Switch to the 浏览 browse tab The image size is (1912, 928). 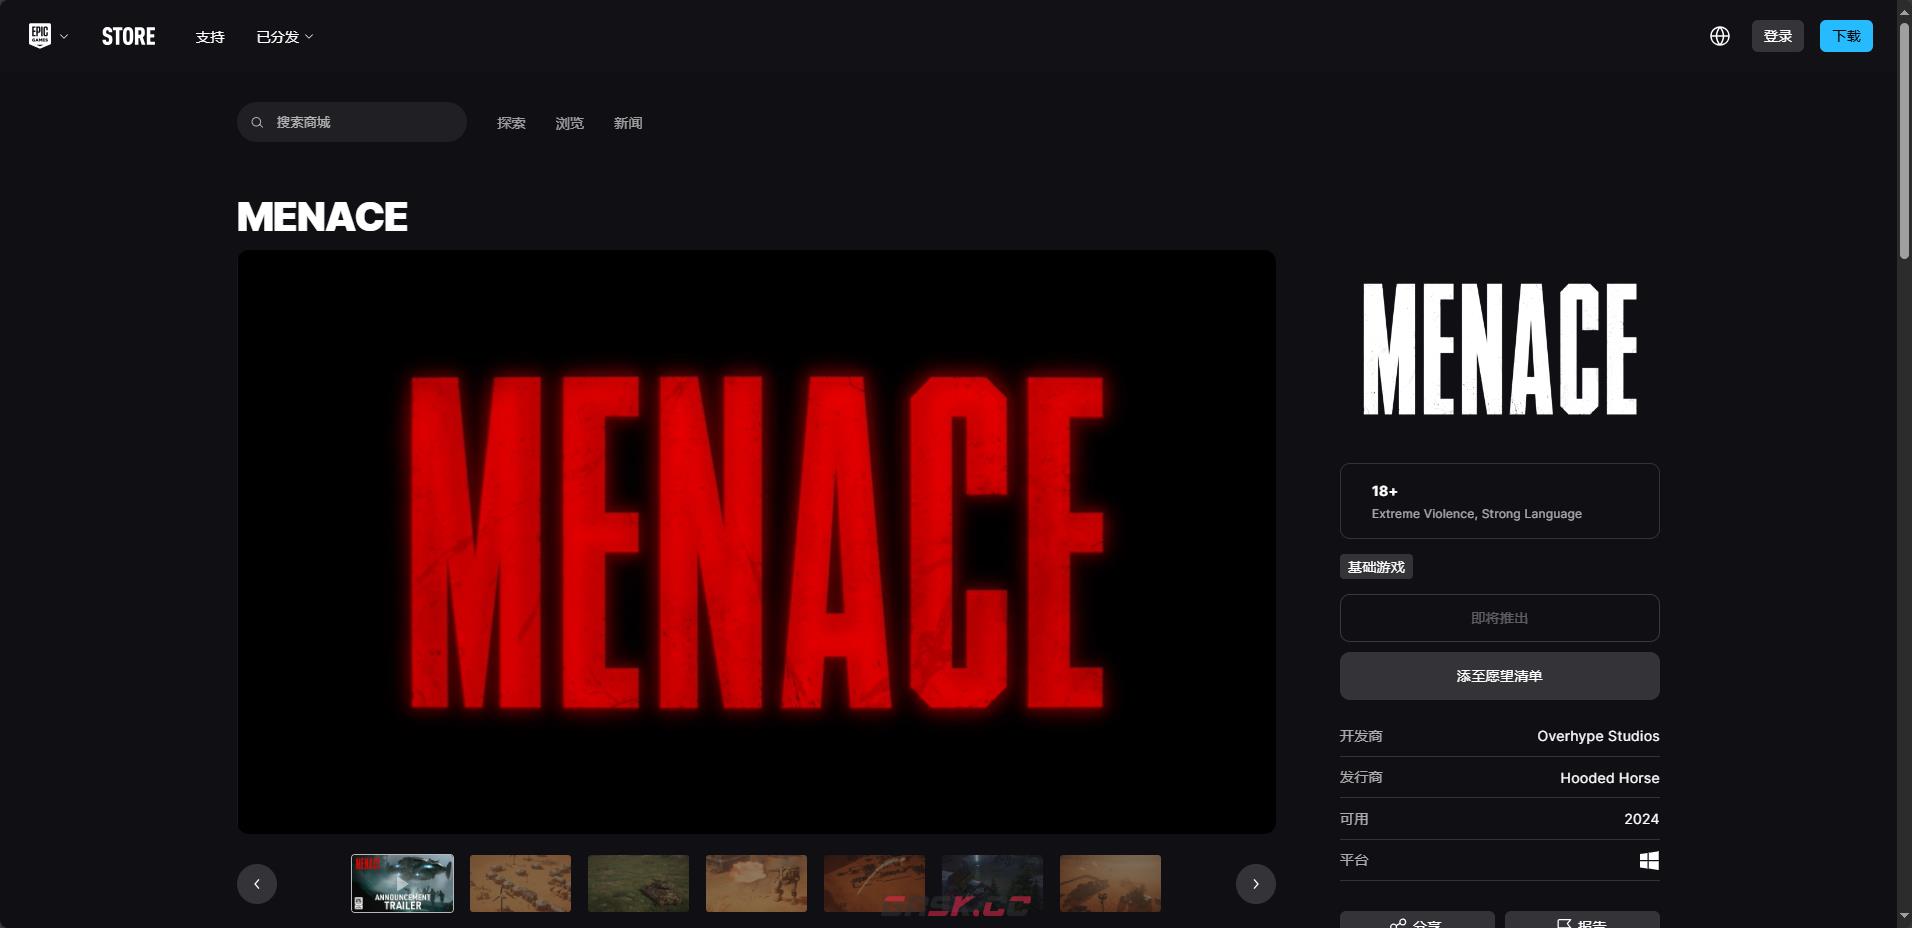[569, 123]
